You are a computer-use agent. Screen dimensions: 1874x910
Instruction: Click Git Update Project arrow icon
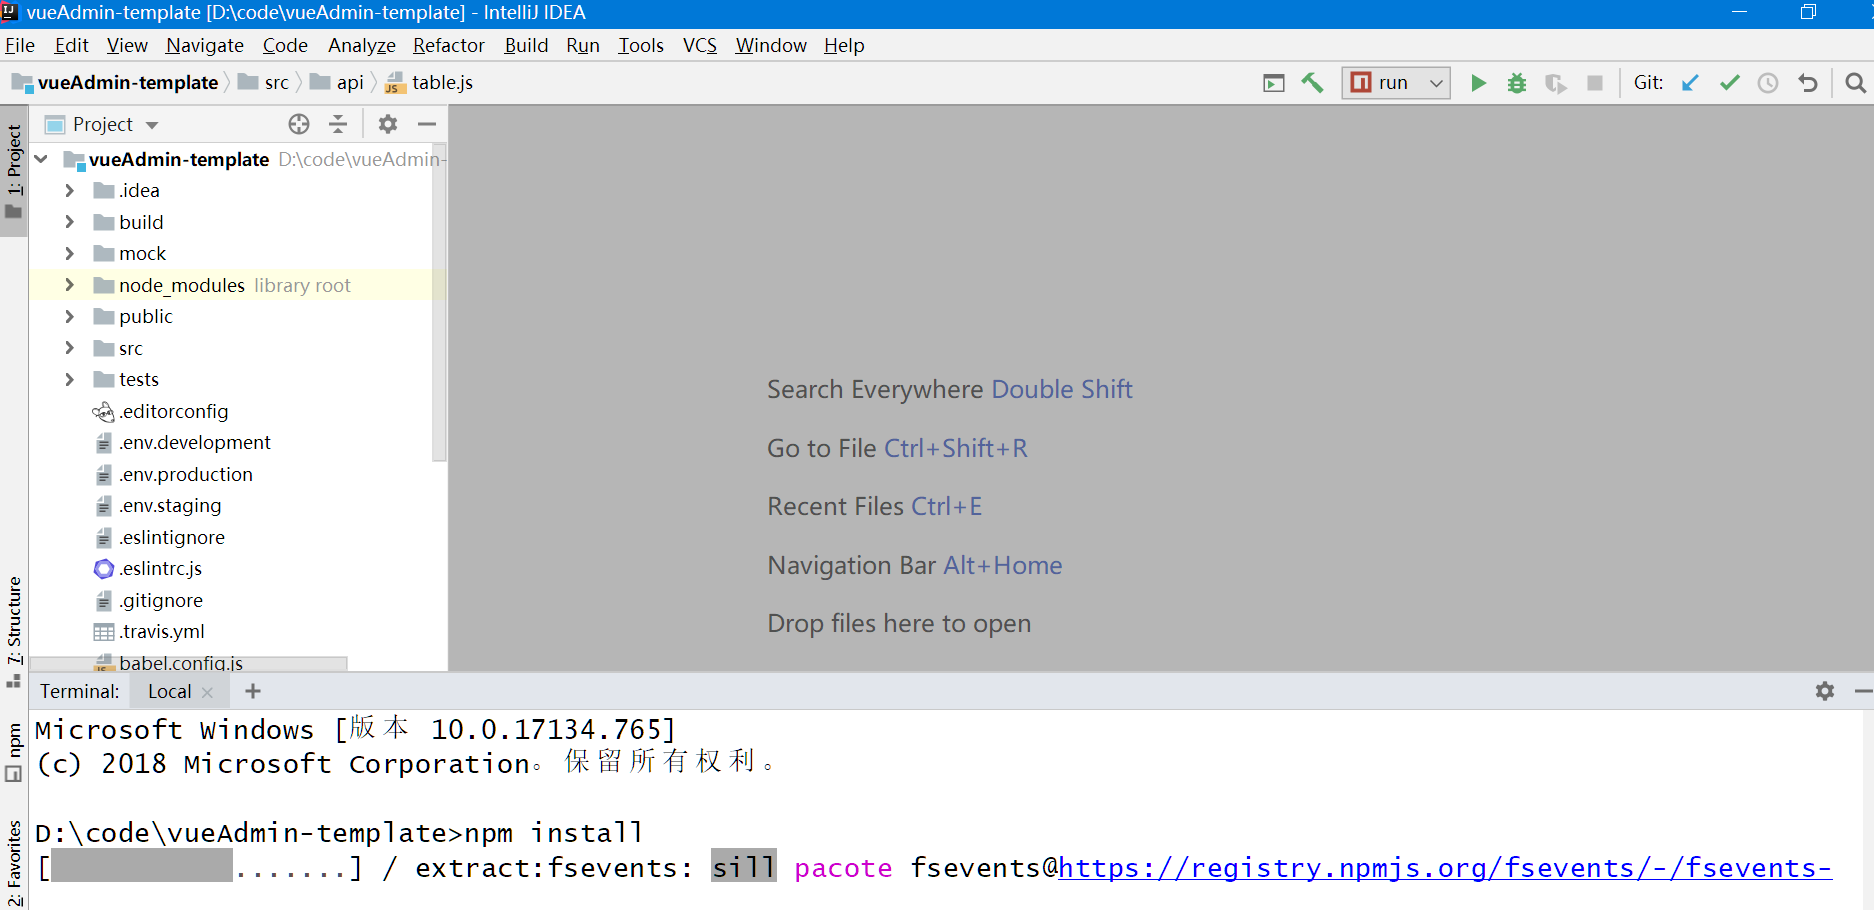click(1690, 83)
